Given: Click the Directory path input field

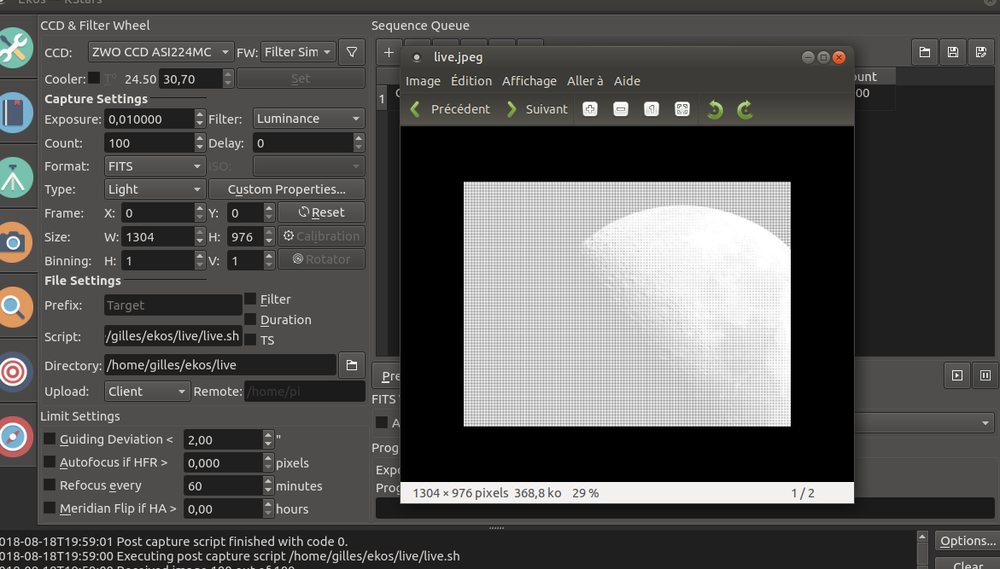Looking at the screenshot, I should 219,366.
